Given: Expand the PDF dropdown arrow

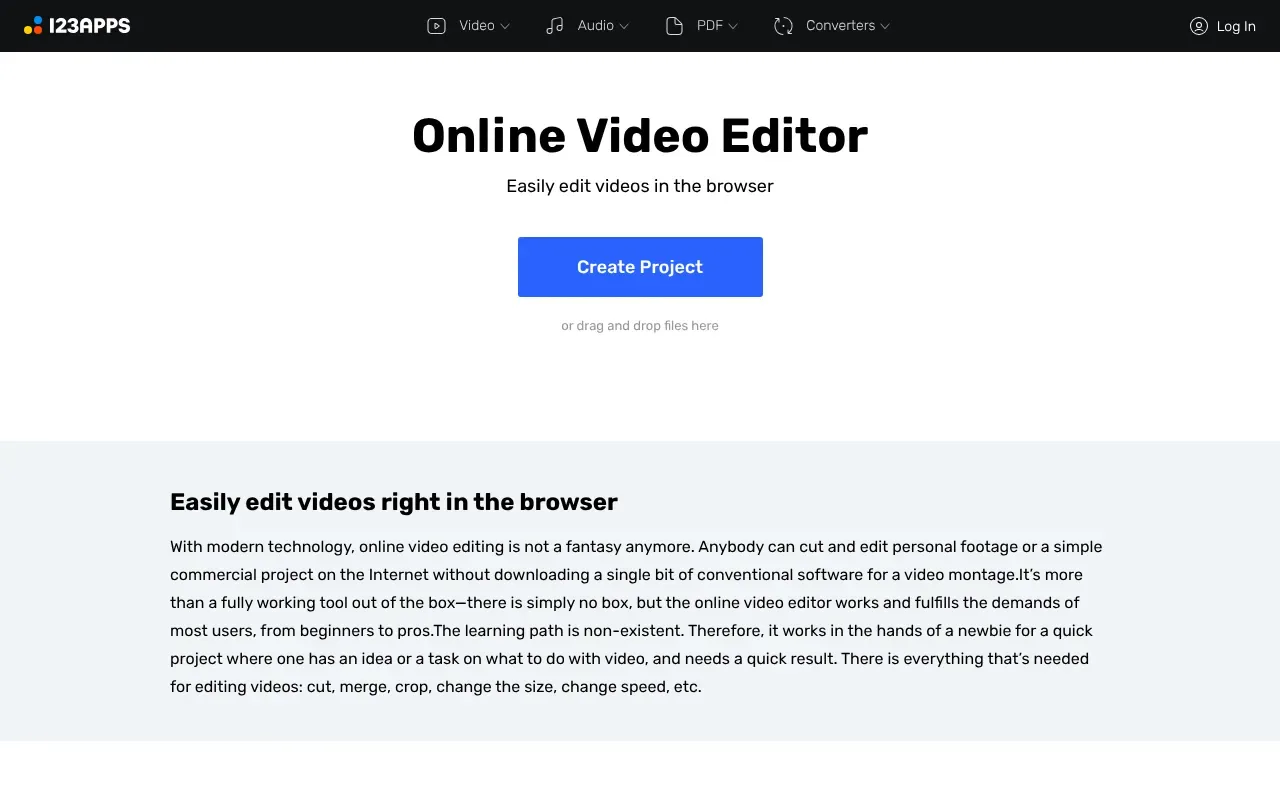Looking at the screenshot, I should [x=731, y=26].
